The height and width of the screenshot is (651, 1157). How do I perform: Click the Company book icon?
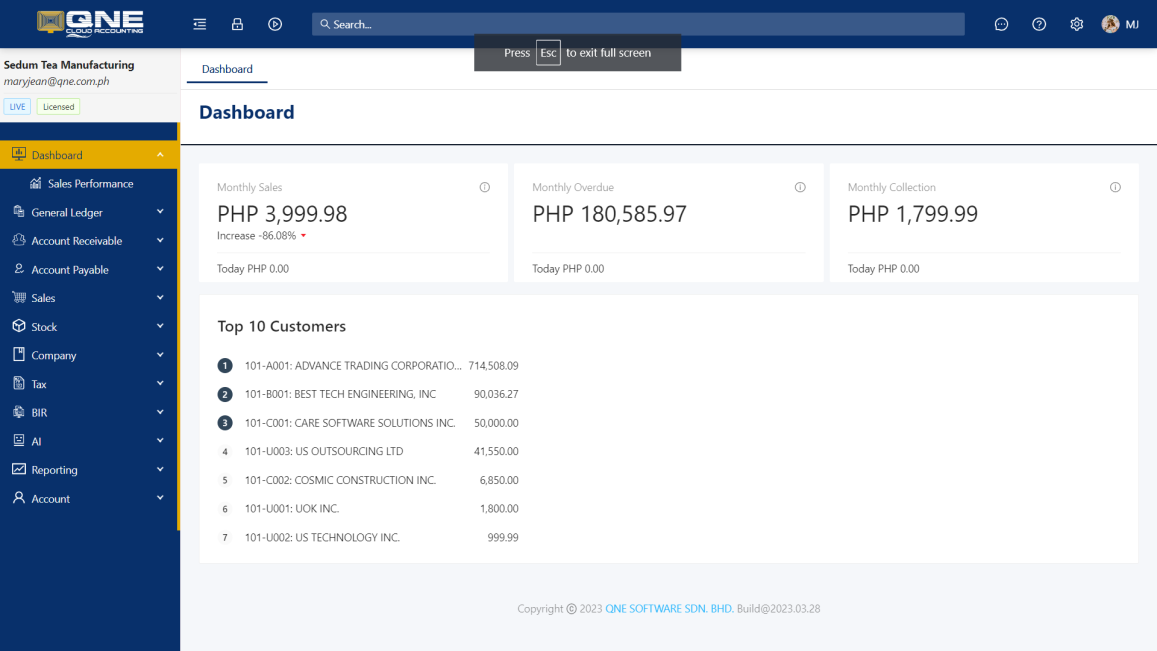coord(18,355)
